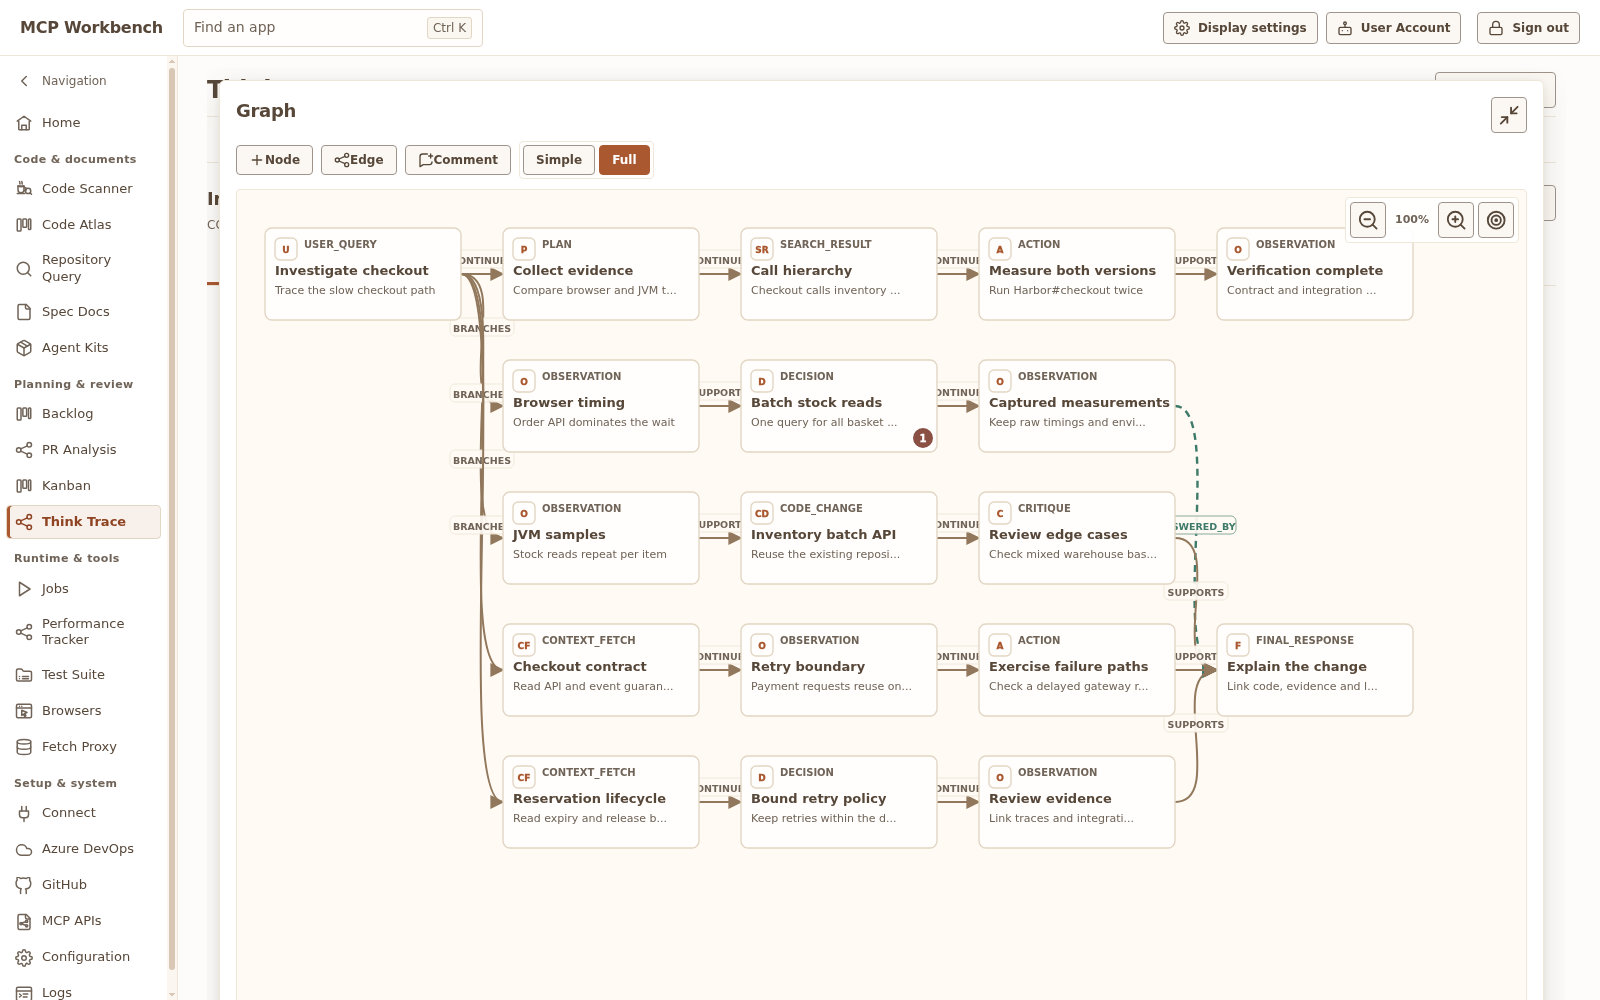This screenshot has width=1600, height=1000.
Task: Open the Home menu item
Action: tap(84, 122)
